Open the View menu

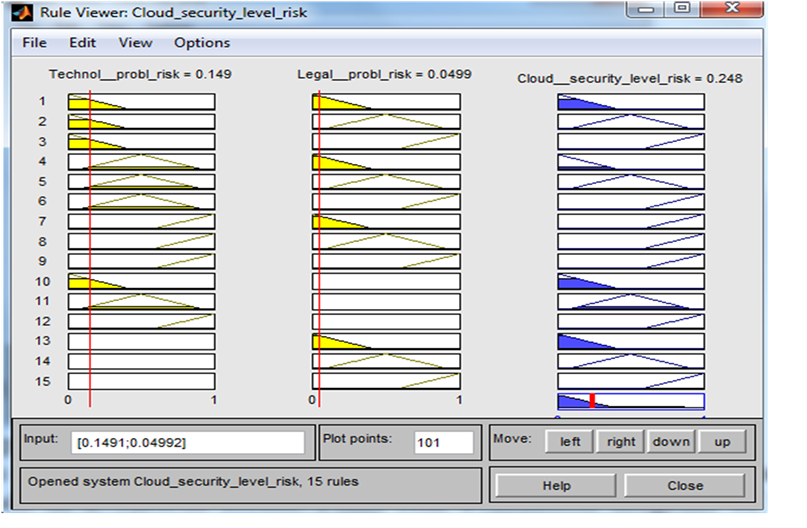click(x=135, y=43)
